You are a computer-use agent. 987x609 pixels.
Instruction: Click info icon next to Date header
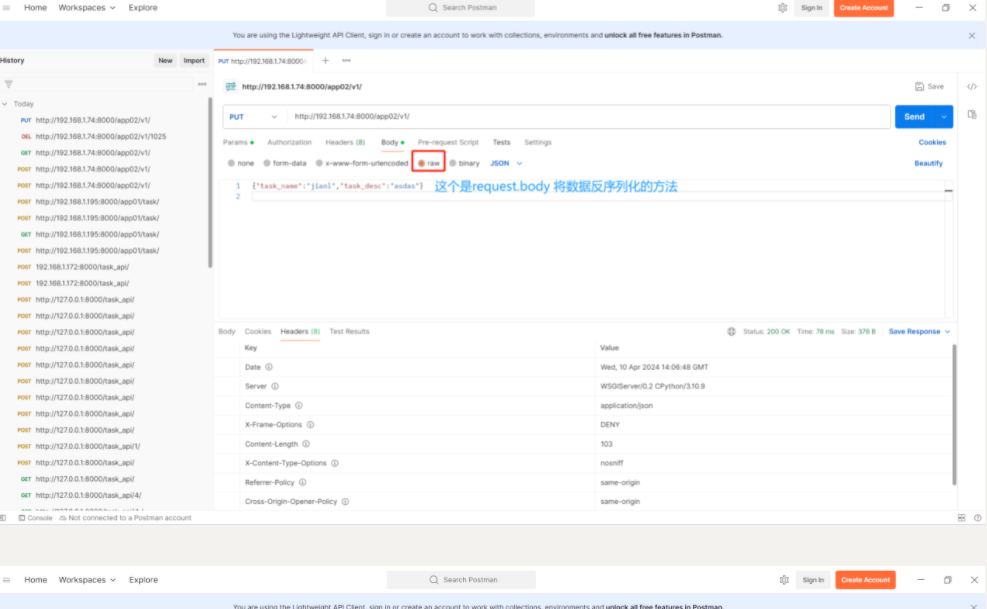pyautogui.click(x=269, y=367)
